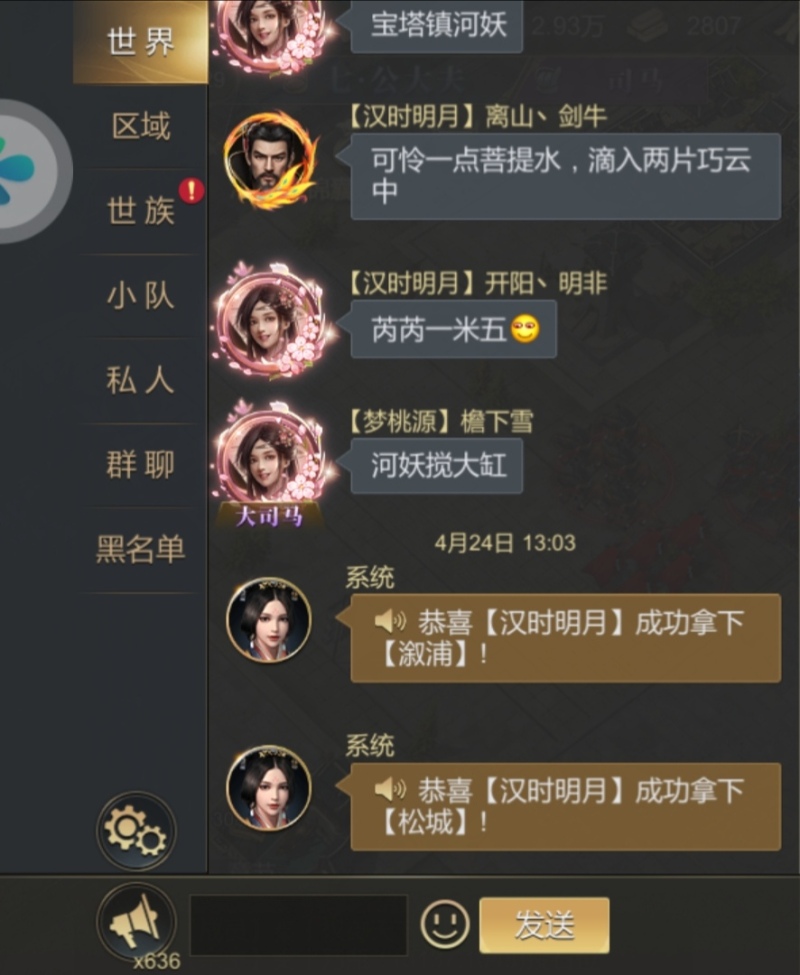
Task: Select the 小队 chat tab
Action: tap(140, 295)
